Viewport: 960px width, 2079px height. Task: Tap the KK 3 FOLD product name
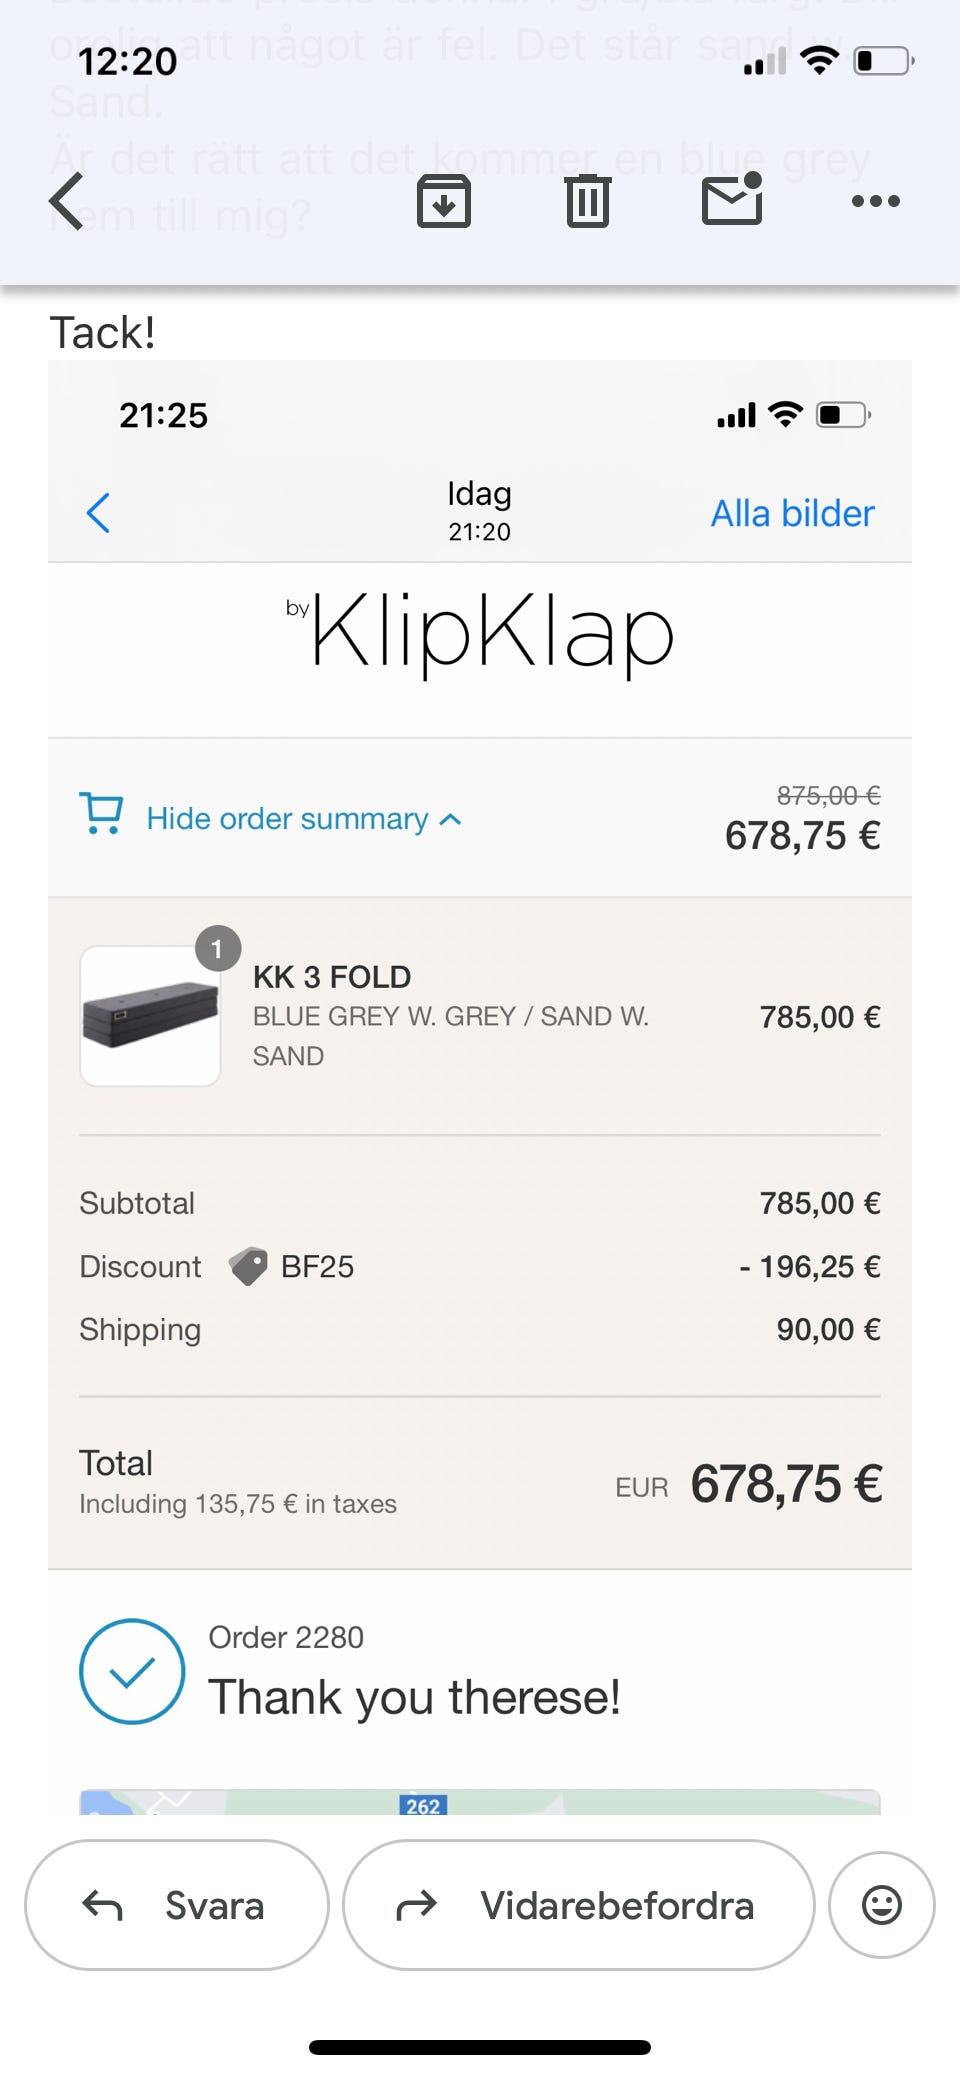tap(332, 977)
